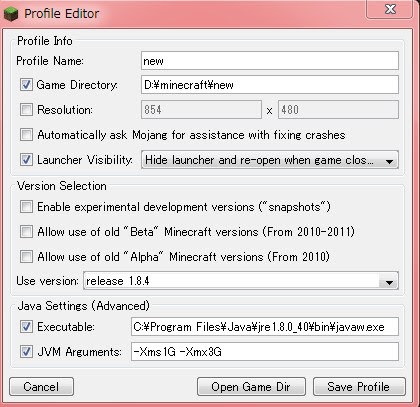Viewport: 420px width, 407px height.
Task: Click the Profile Name: label
Action: pyautogui.click(x=50, y=61)
